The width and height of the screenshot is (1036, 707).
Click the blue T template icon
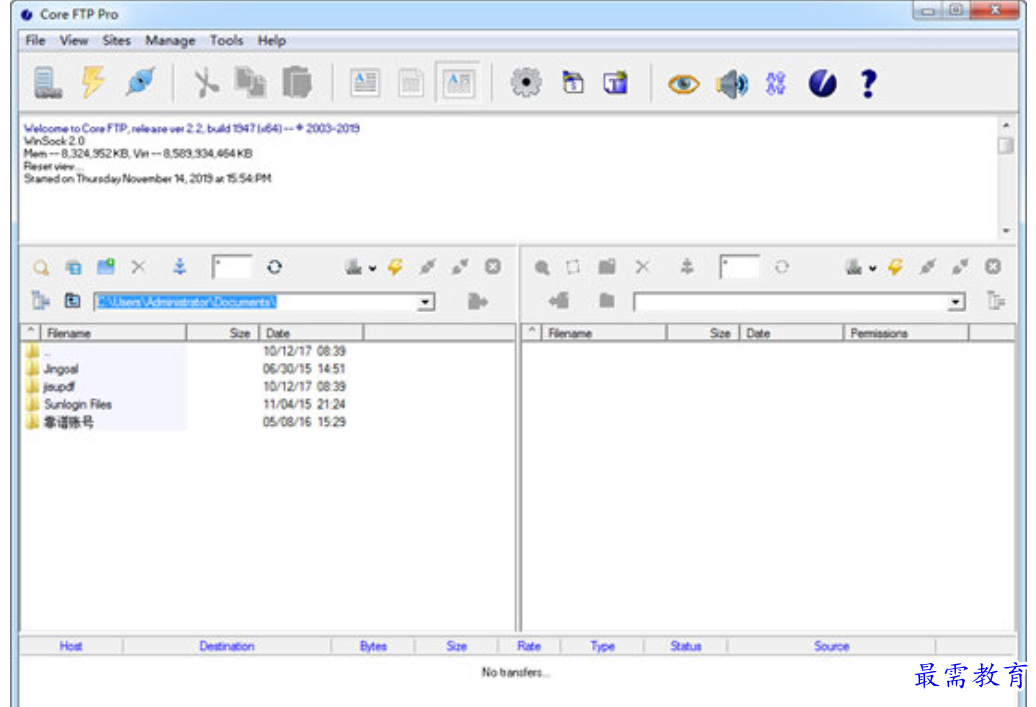coord(615,83)
